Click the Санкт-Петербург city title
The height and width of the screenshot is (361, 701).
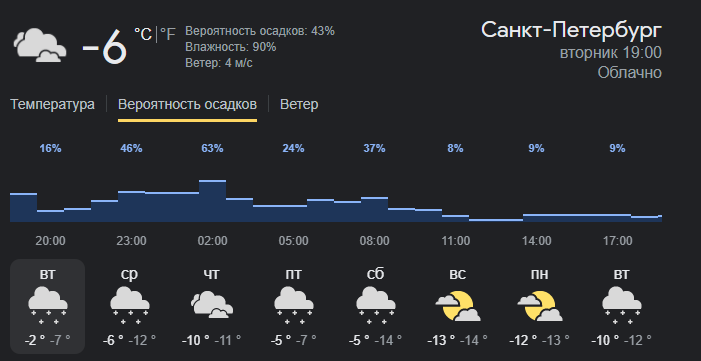(571, 30)
